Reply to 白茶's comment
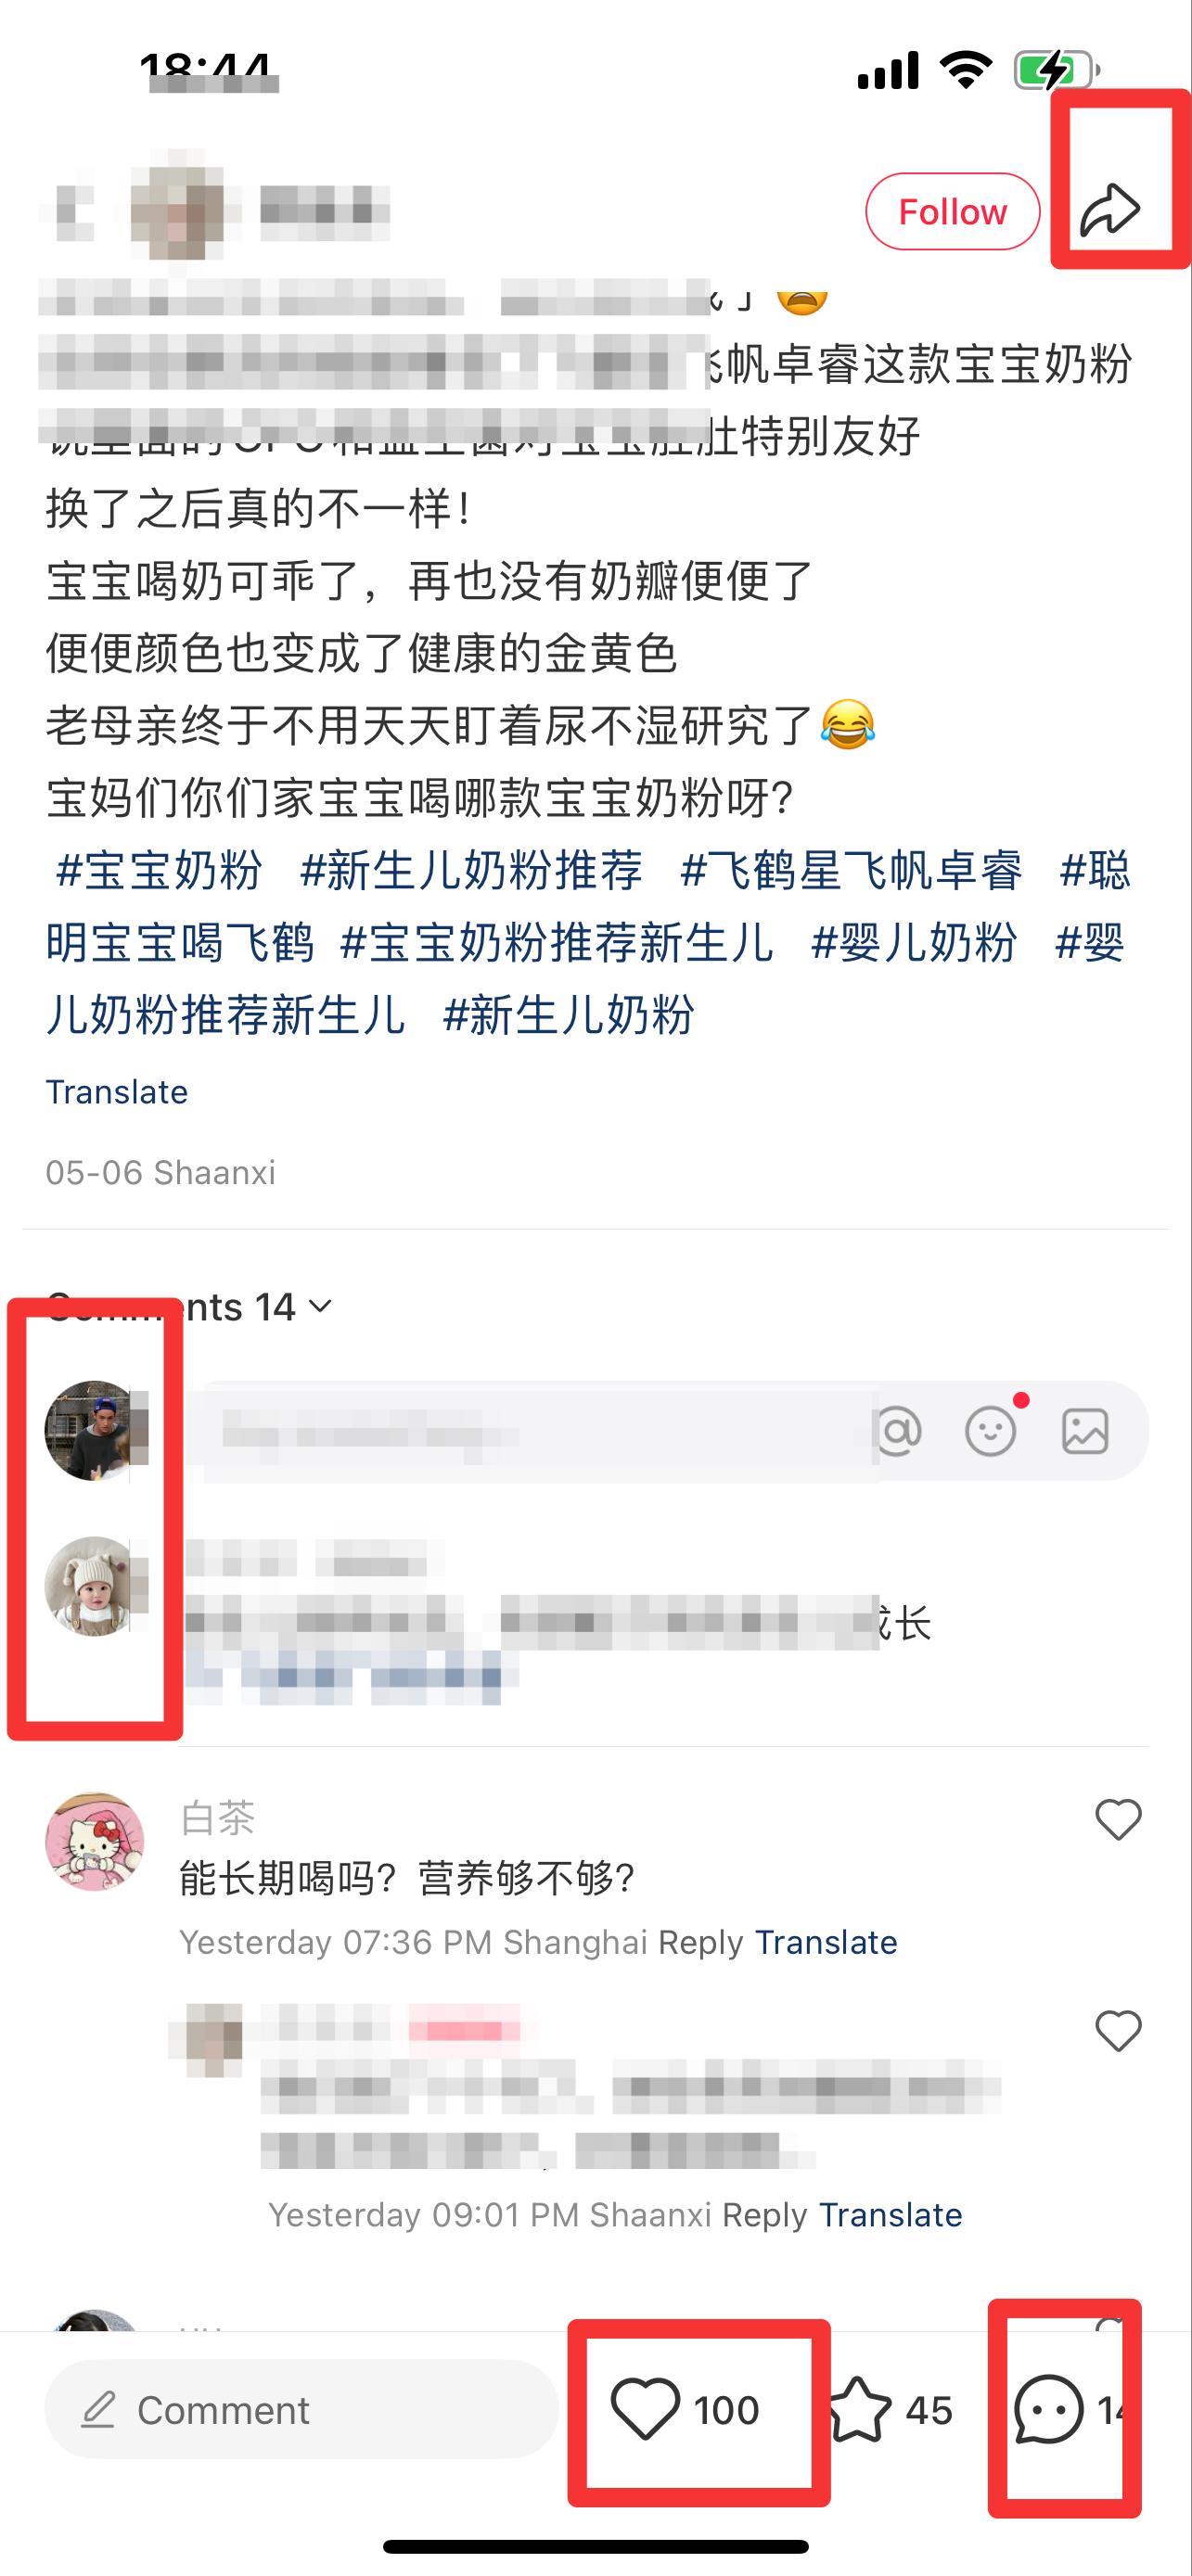The height and width of the screenshot is (2576, 1192). tap(701, 1942)
